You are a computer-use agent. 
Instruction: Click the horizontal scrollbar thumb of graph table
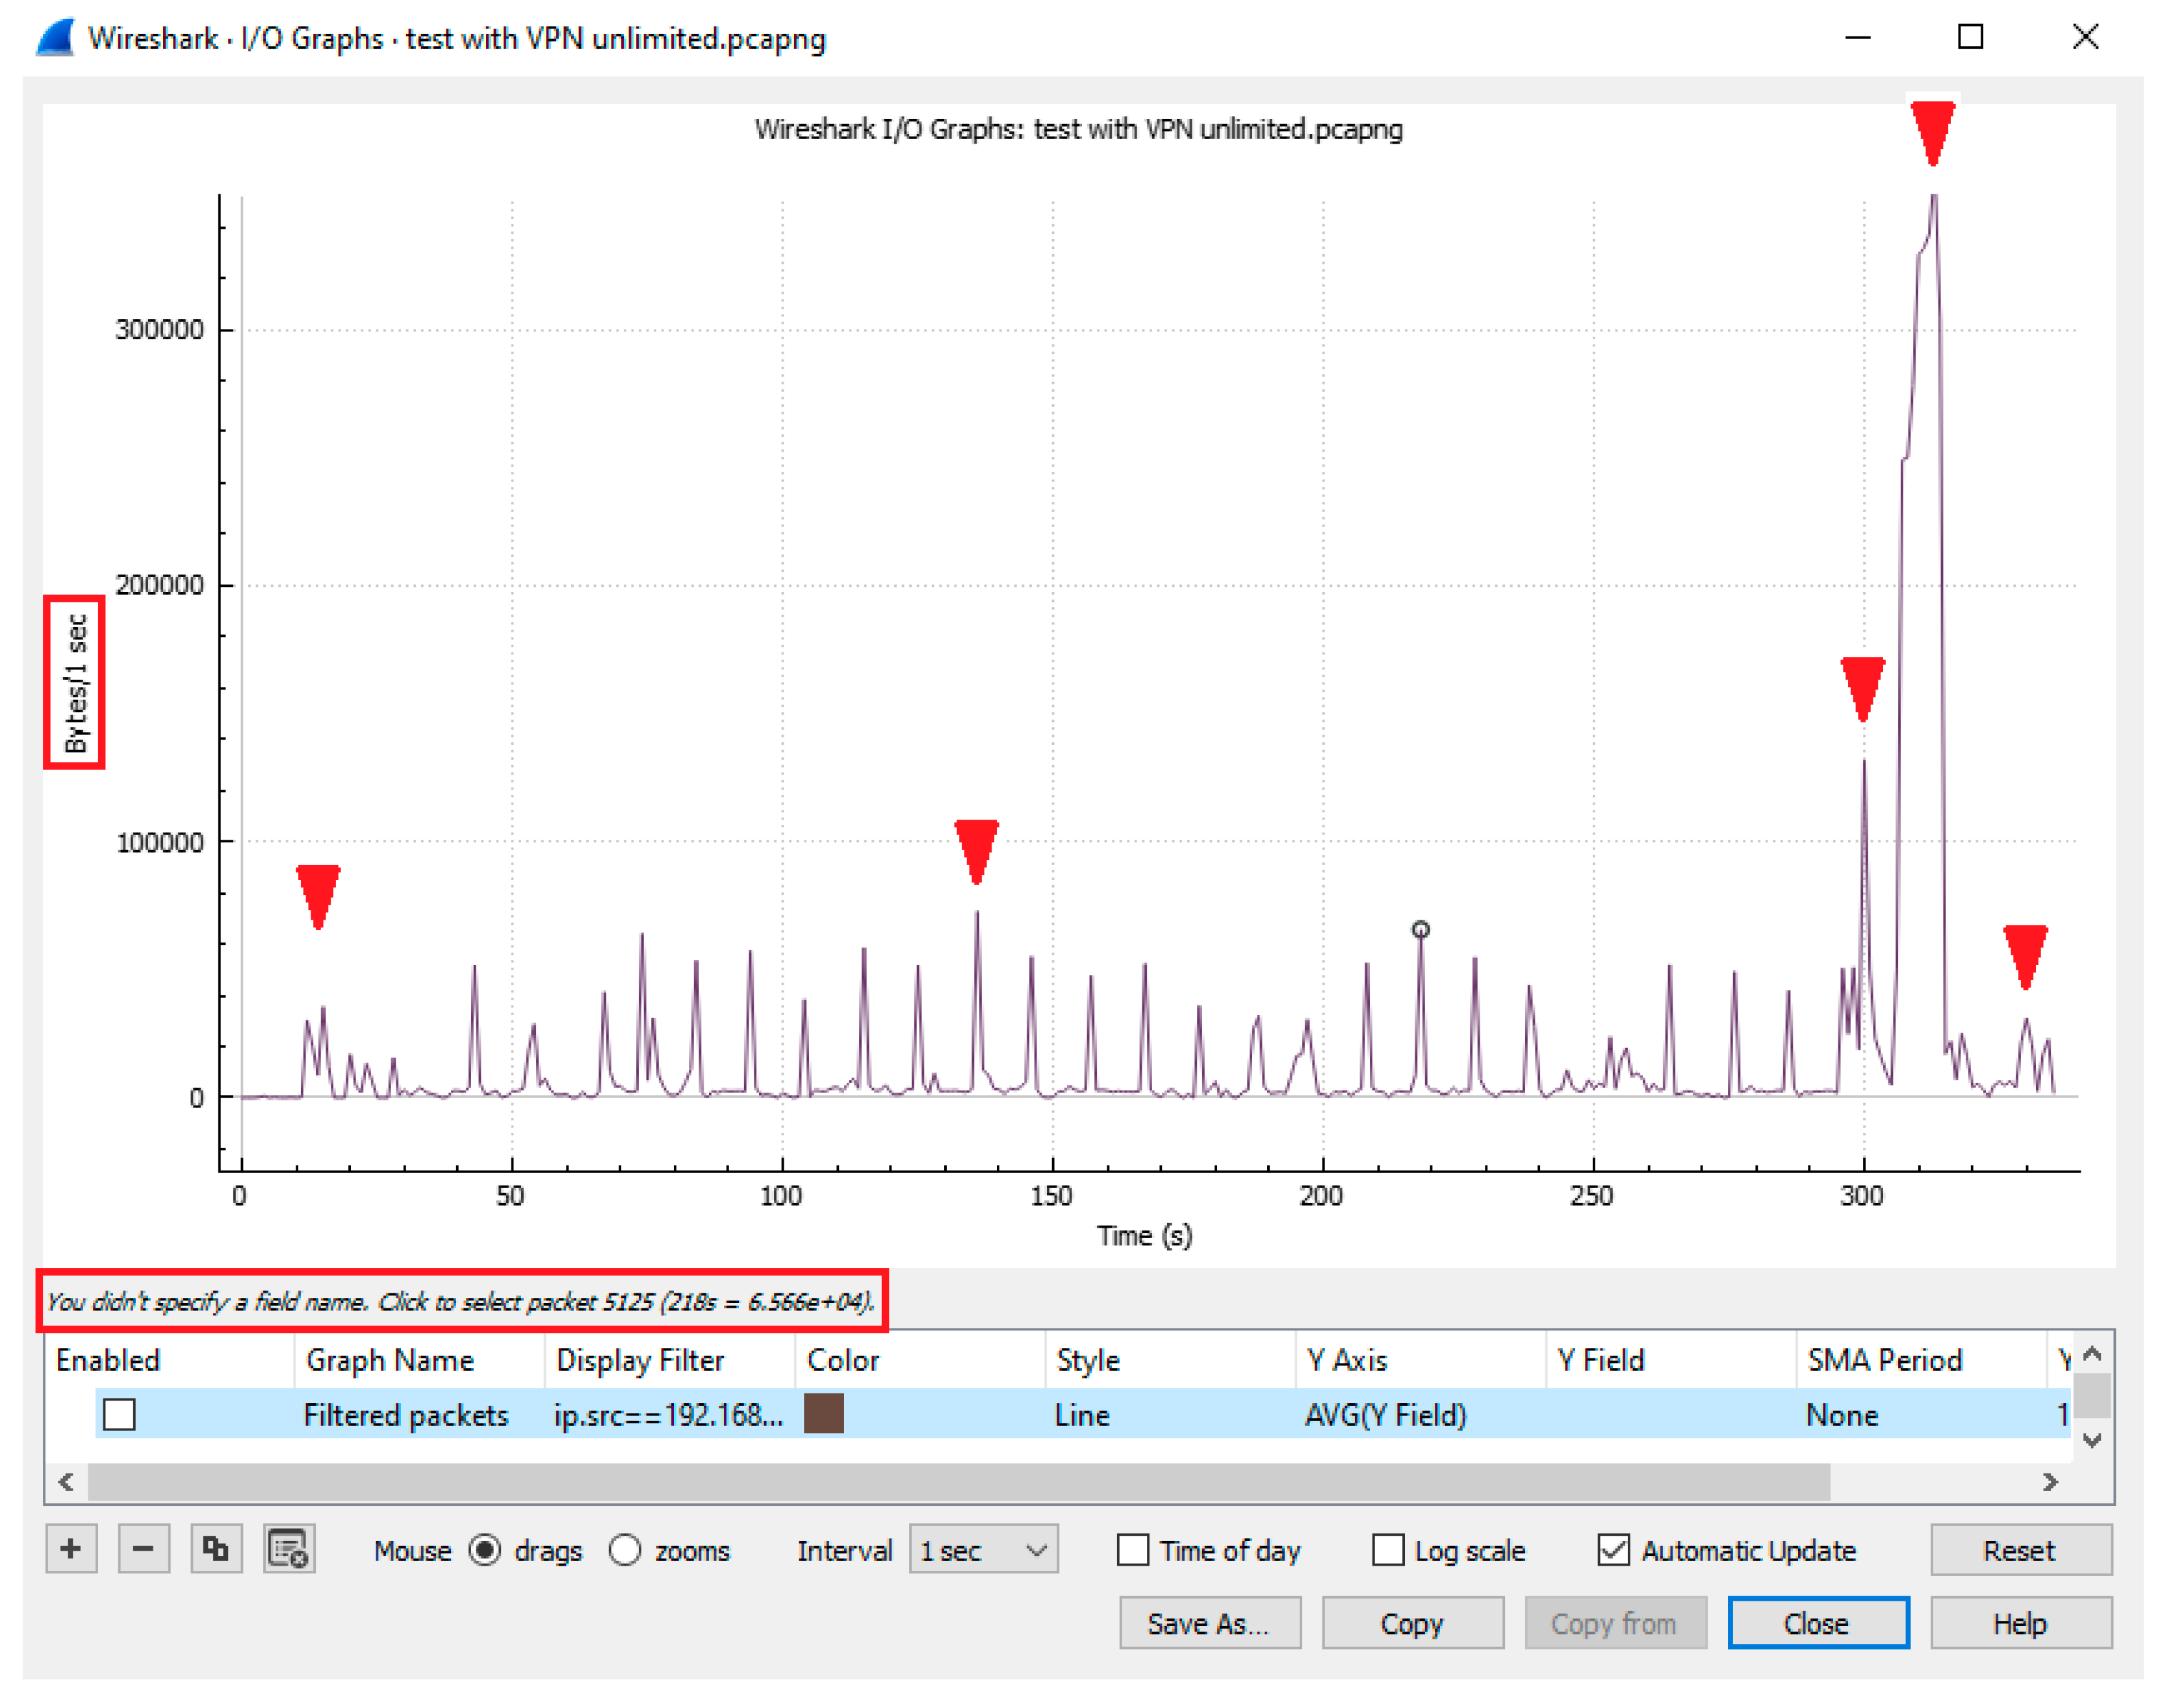[x=959, y=1483]
